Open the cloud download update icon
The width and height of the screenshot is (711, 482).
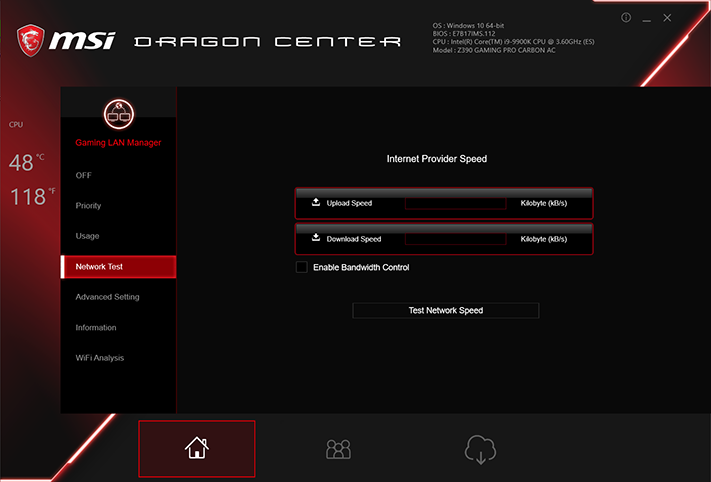480,449
